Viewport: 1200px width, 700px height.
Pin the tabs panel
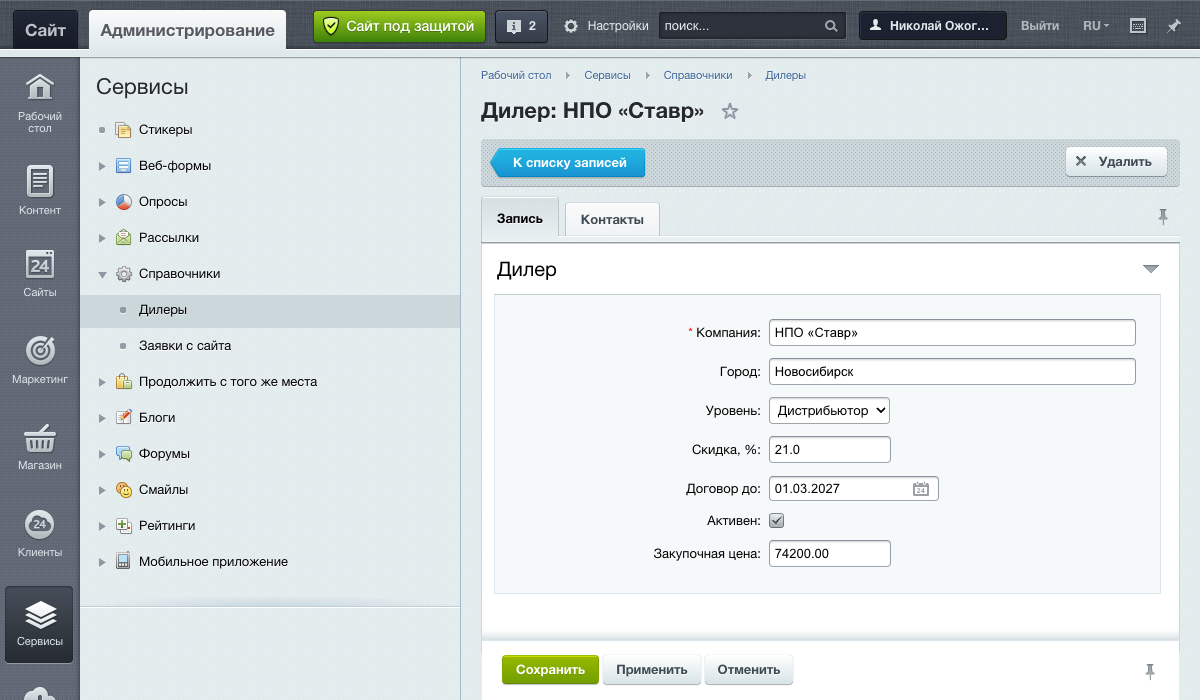(1162, 217)
